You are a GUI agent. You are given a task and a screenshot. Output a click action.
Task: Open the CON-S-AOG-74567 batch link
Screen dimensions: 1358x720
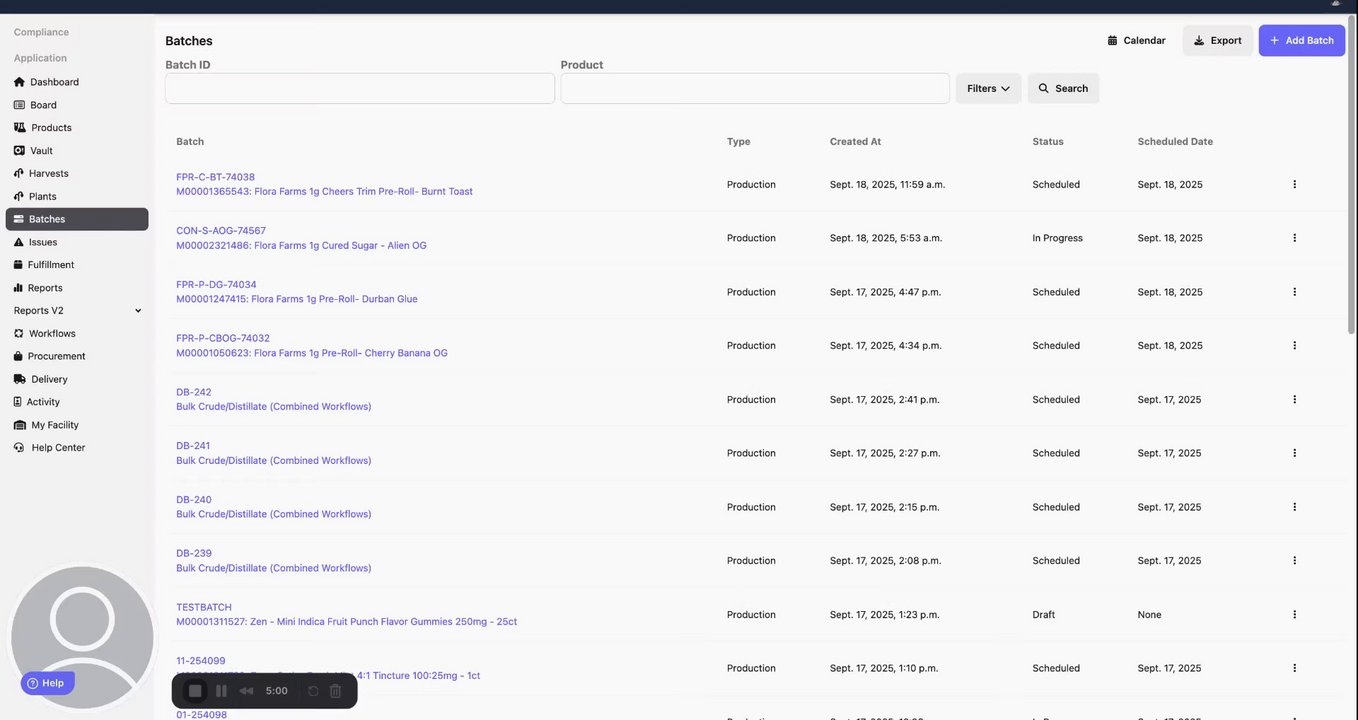[221, 231]
